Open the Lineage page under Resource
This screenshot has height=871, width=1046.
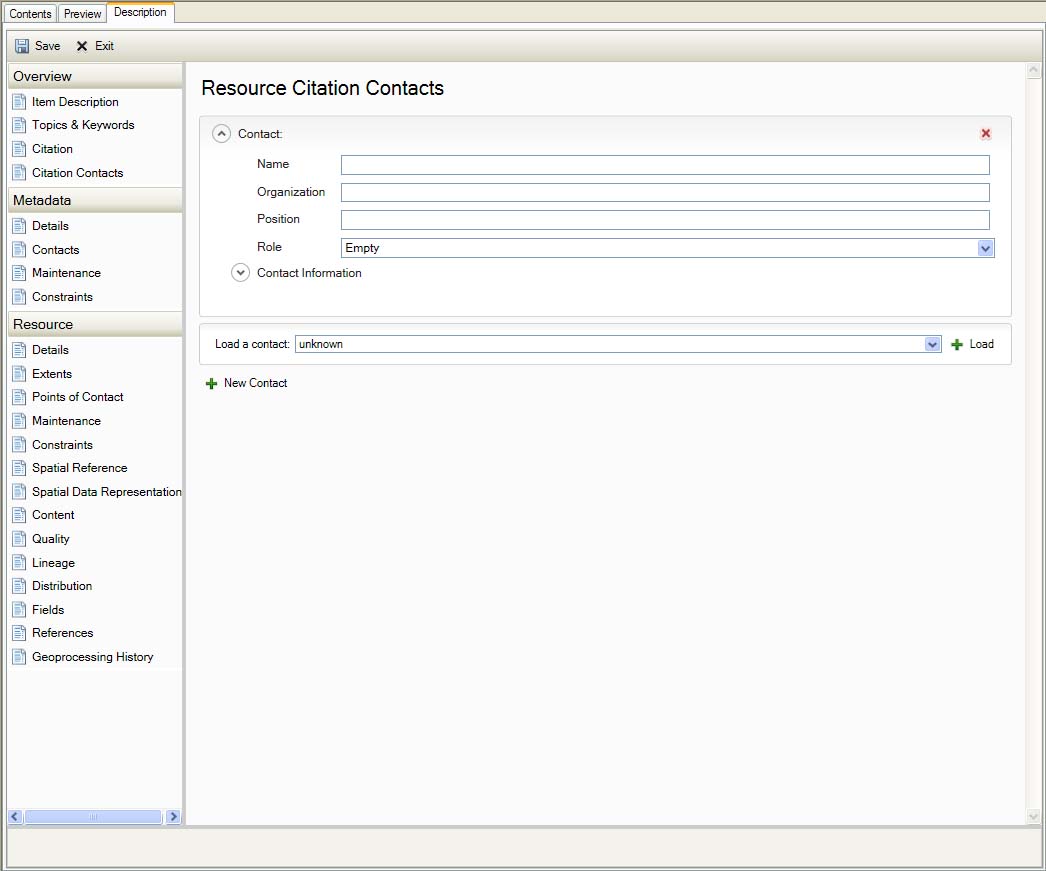click(x=53, y=563)
